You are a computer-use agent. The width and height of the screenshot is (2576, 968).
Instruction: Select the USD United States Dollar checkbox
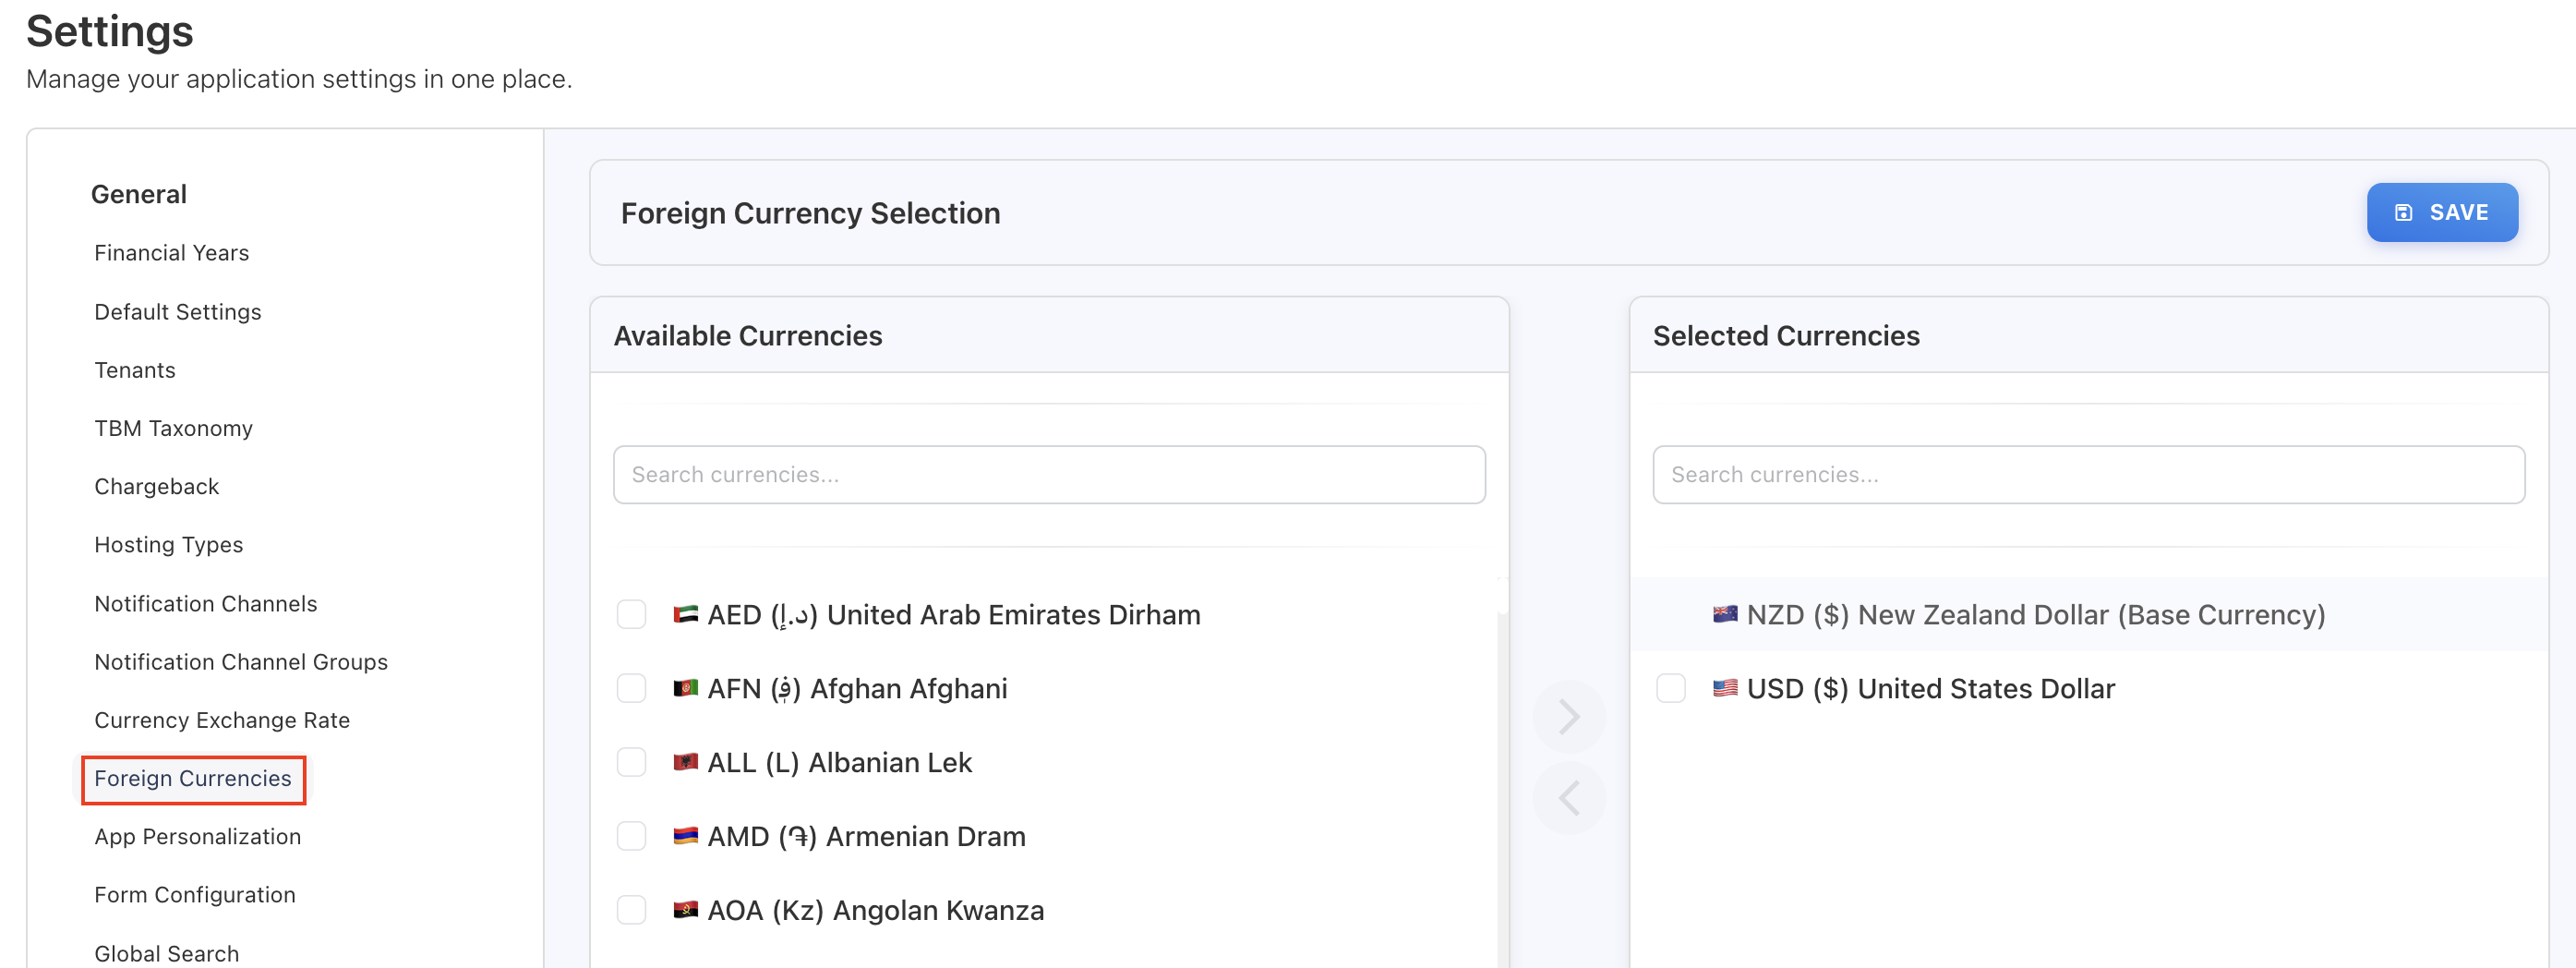coord(1670,688)
